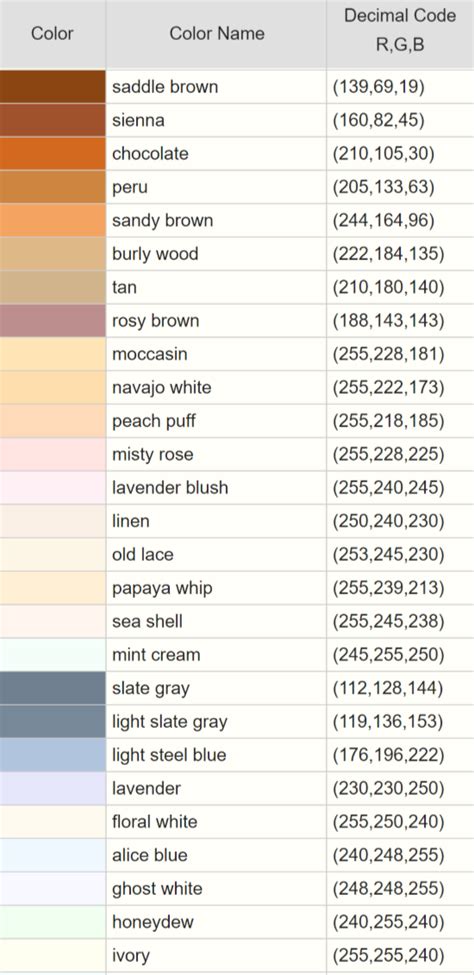
Task: Click the mint cream RGB value
Action: click(388, 655)
